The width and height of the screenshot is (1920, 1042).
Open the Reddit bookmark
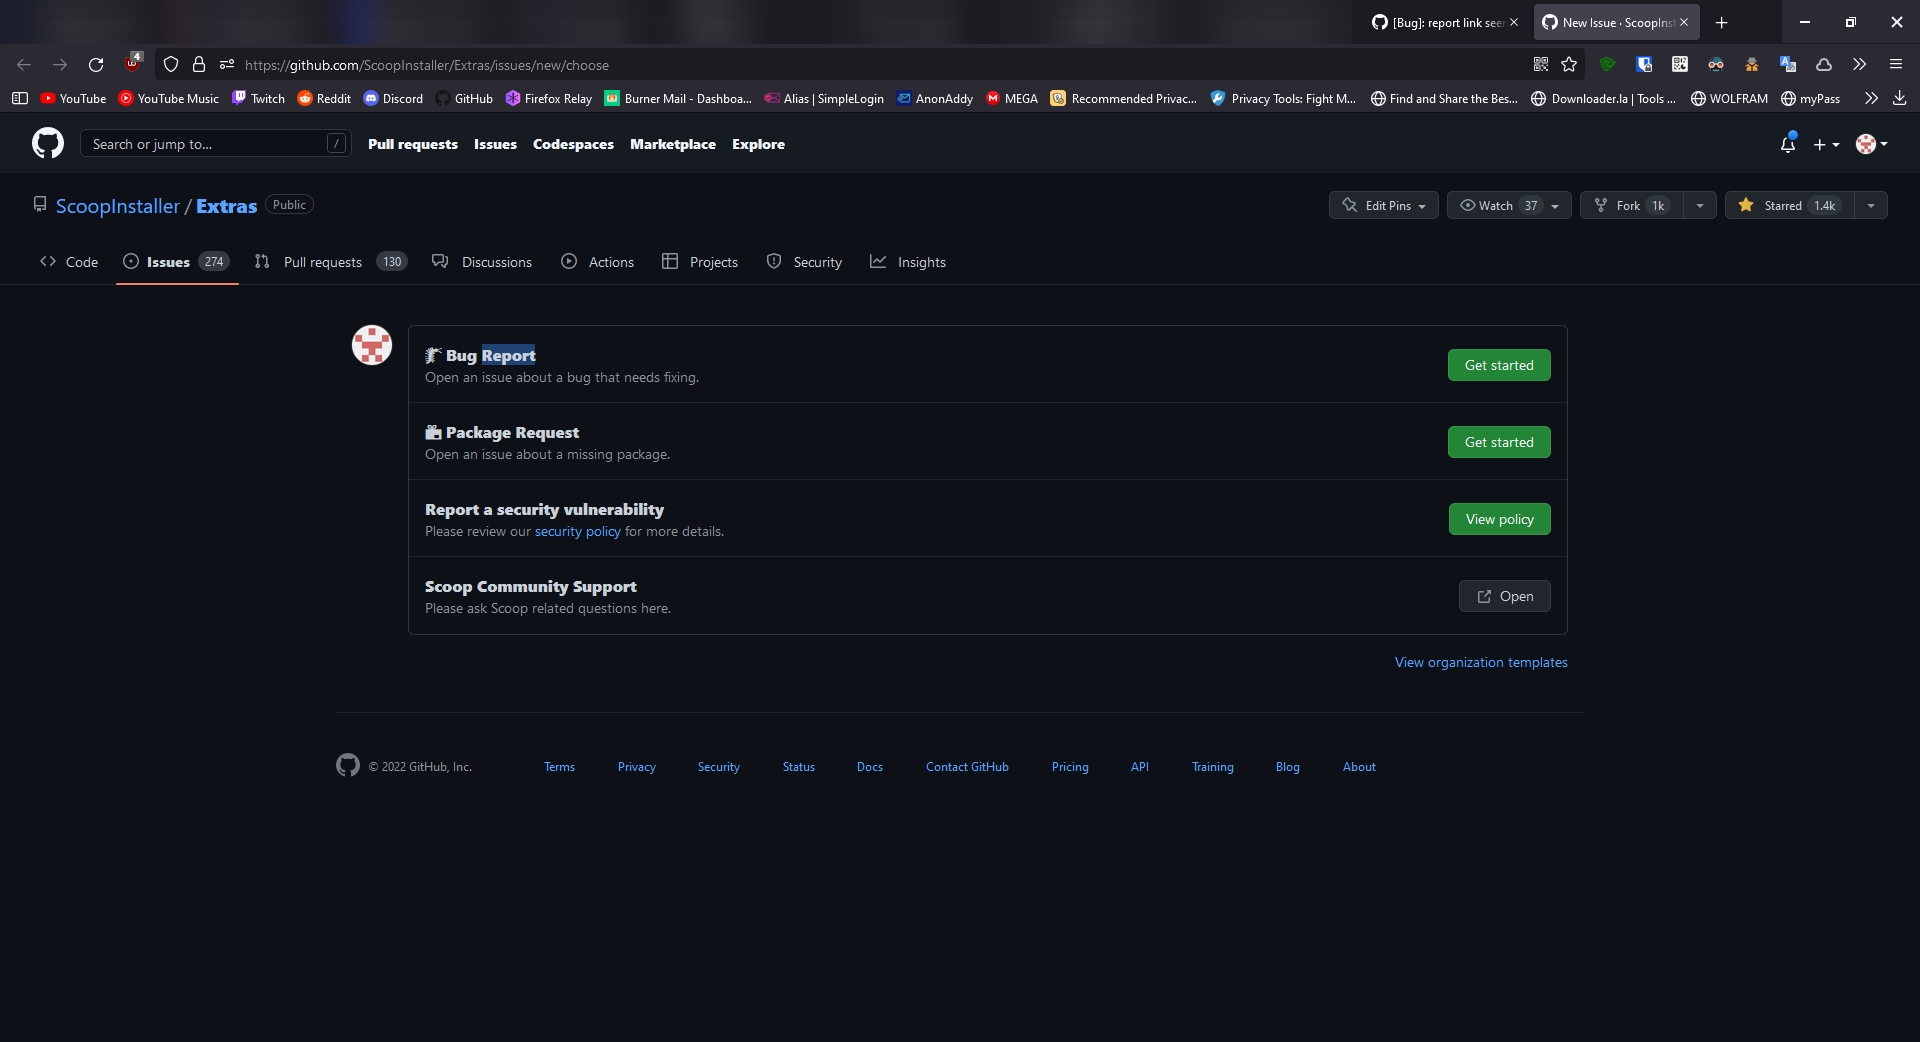(324, 98)
